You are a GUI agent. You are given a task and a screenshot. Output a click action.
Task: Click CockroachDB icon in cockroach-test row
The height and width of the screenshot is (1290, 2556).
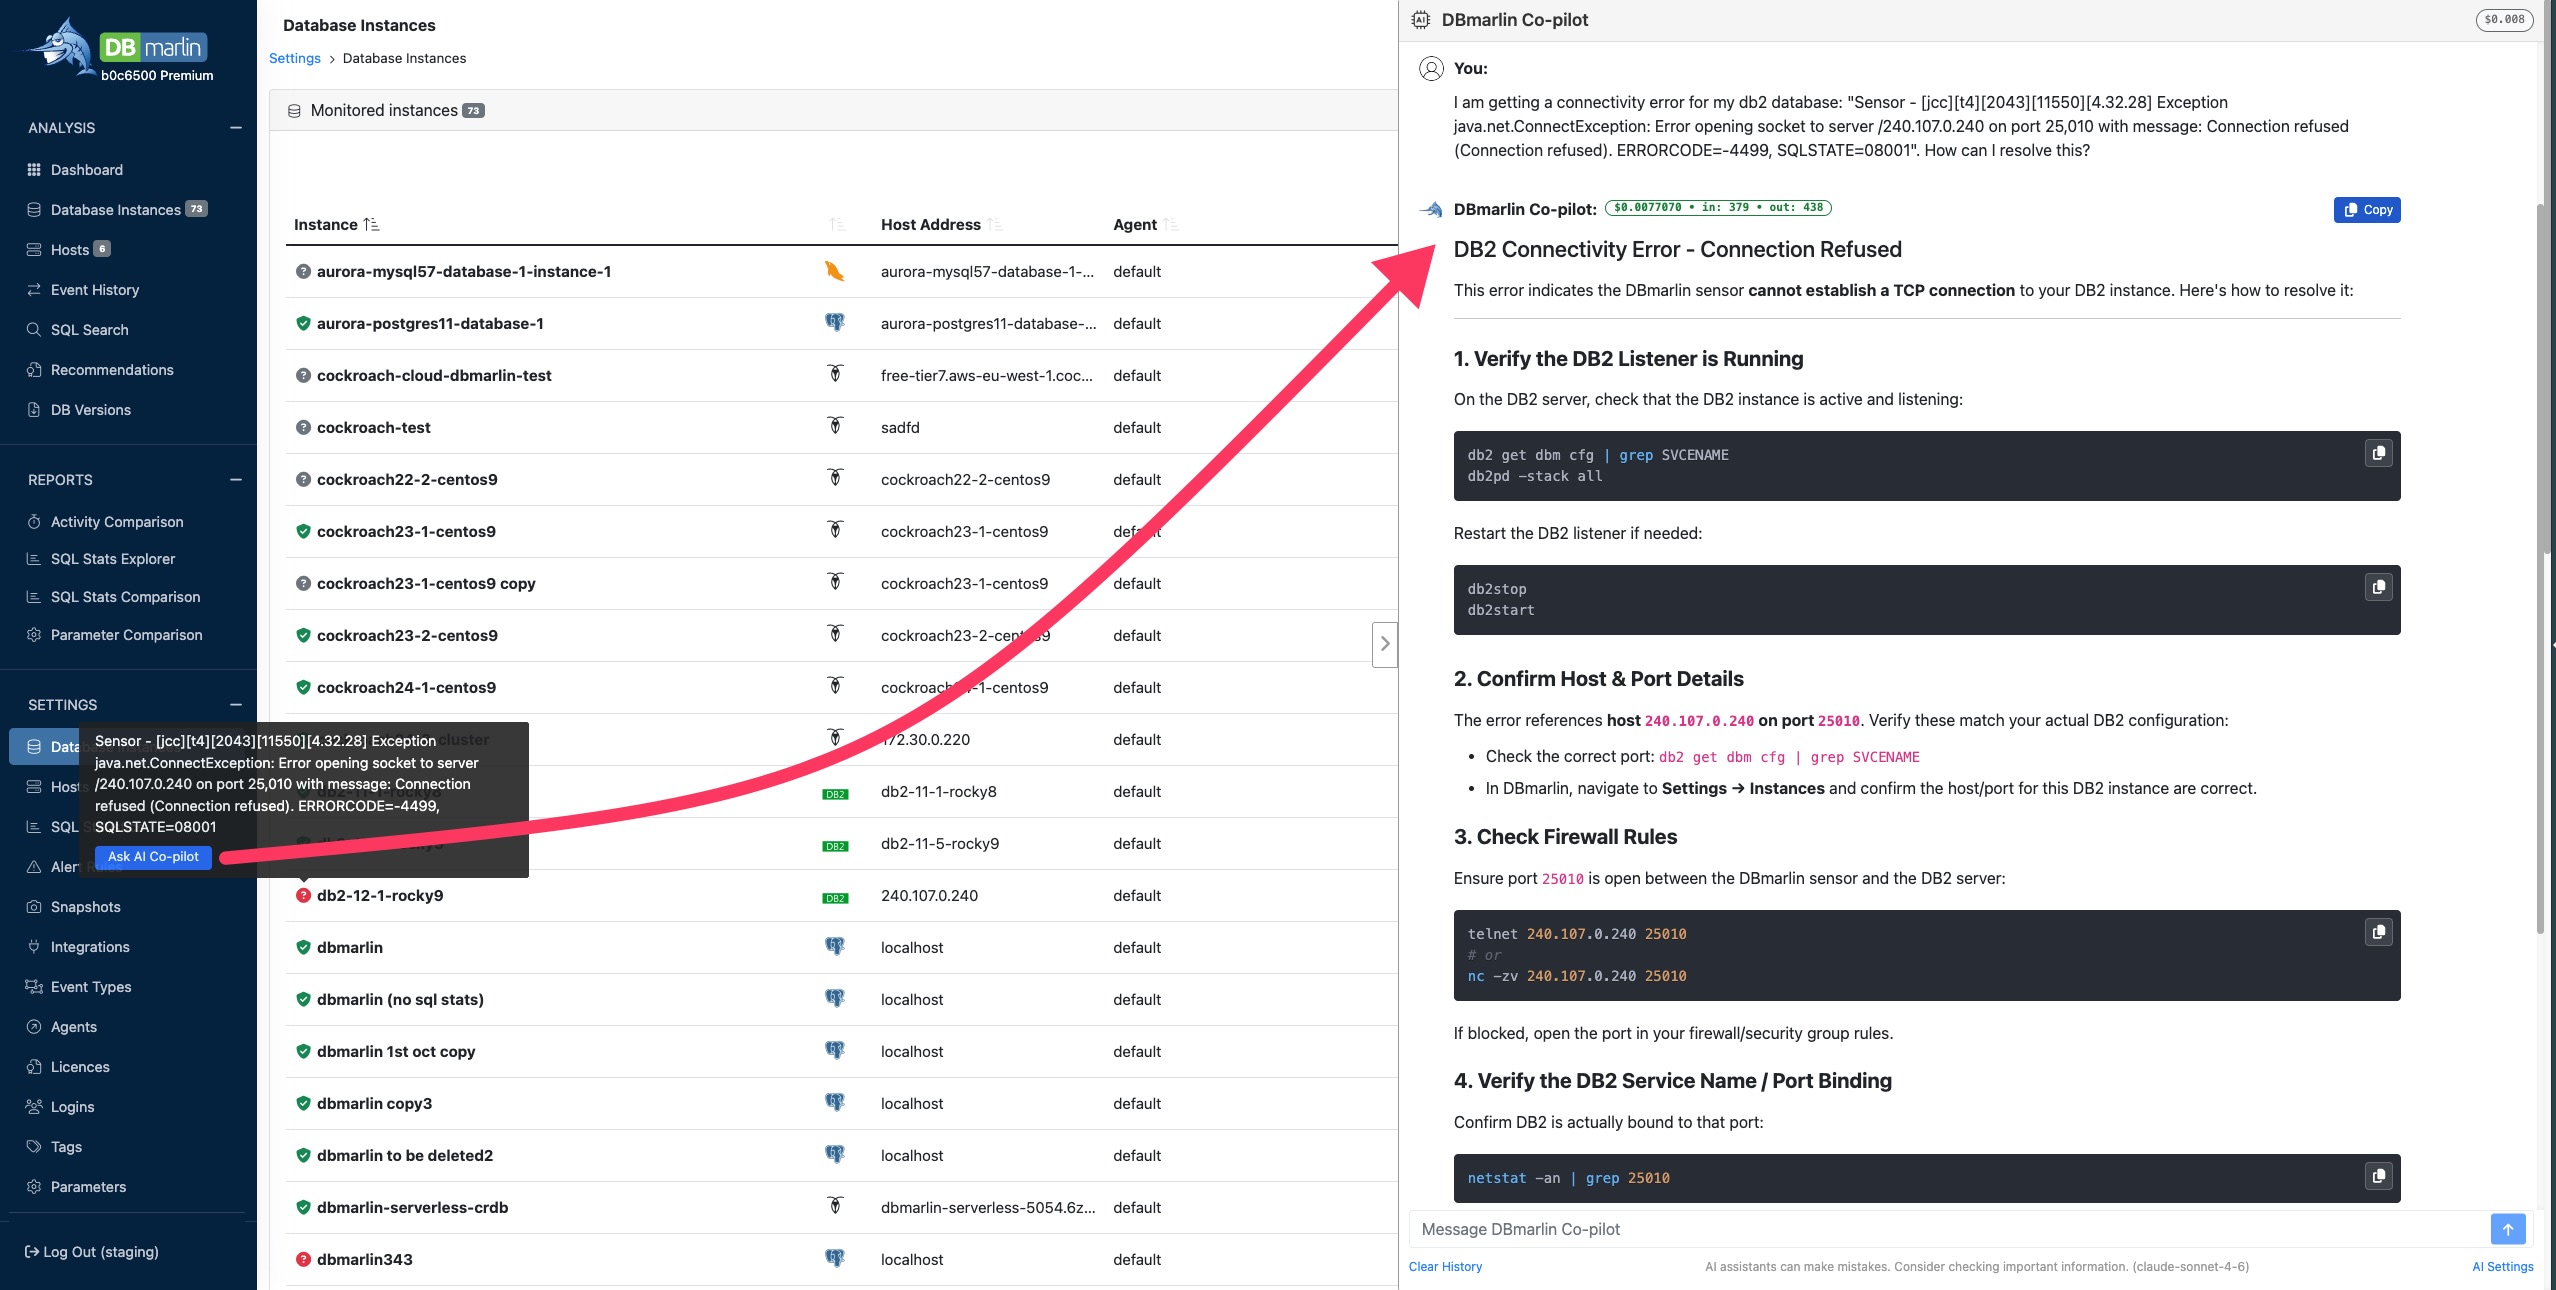(x=835, y=426)
